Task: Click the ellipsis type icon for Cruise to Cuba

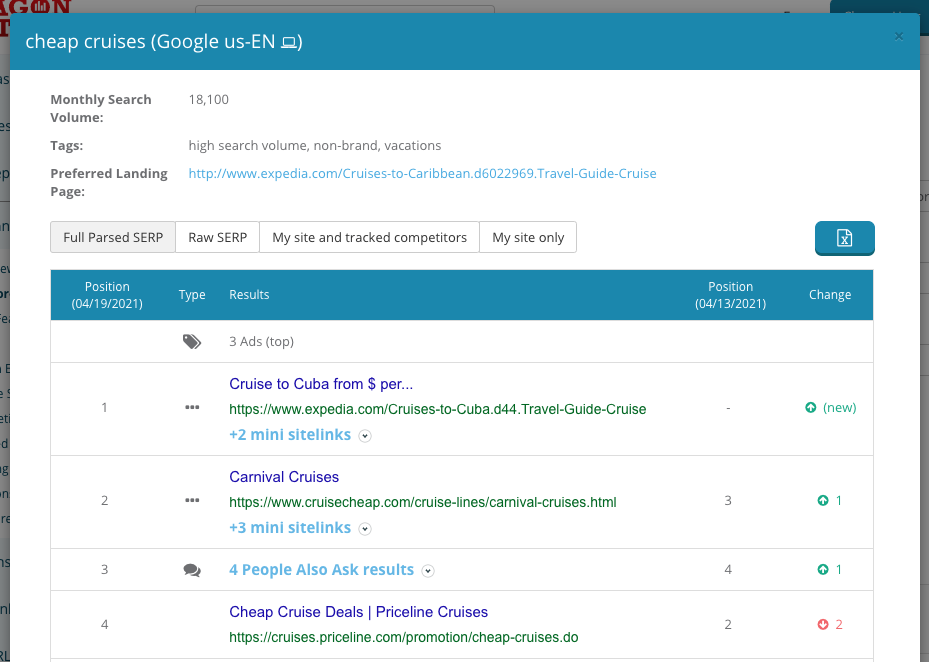Action: [x=191, y=407]
